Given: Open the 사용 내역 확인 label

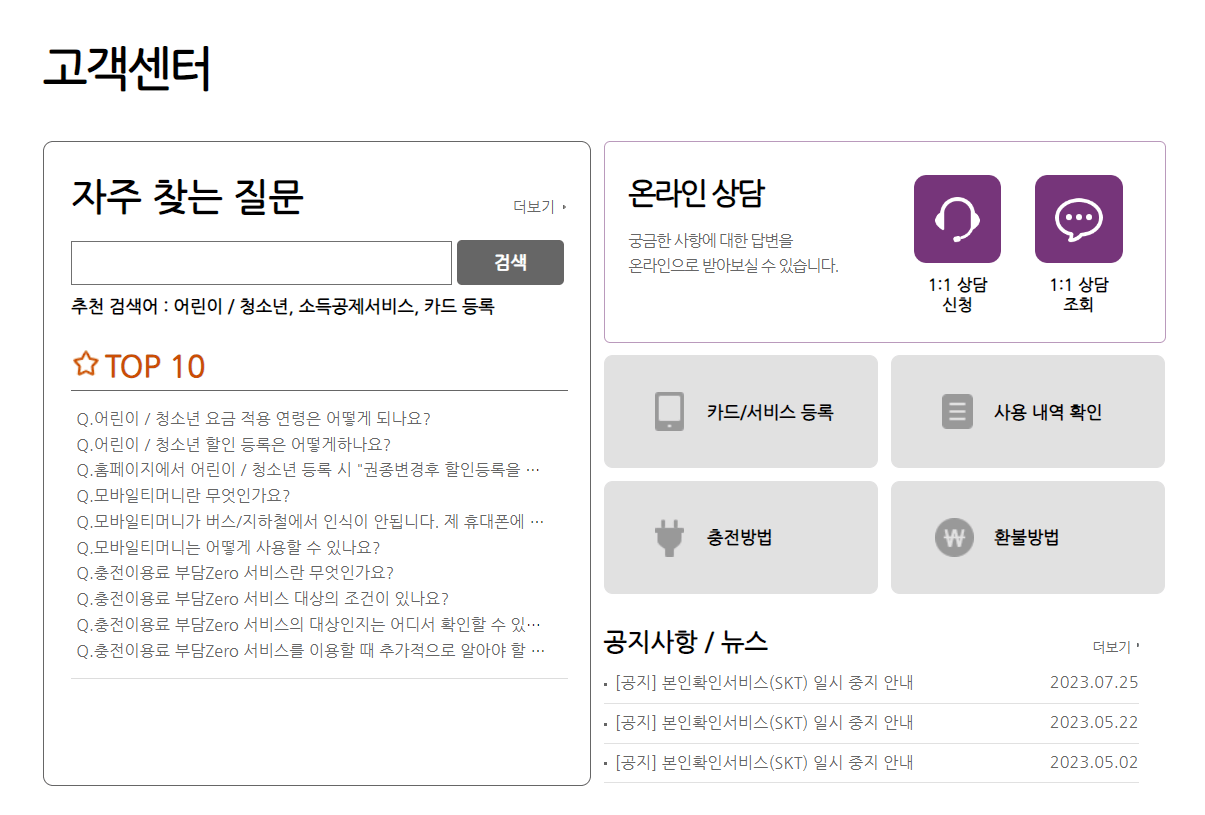Looking at the screenshot, I should coord(1048,412).
